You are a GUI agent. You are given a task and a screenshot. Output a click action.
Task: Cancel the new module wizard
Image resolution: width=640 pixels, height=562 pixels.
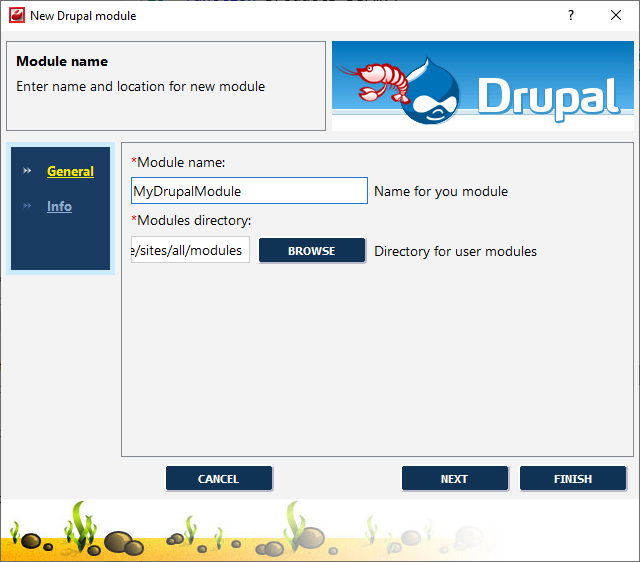click(219, 478)
